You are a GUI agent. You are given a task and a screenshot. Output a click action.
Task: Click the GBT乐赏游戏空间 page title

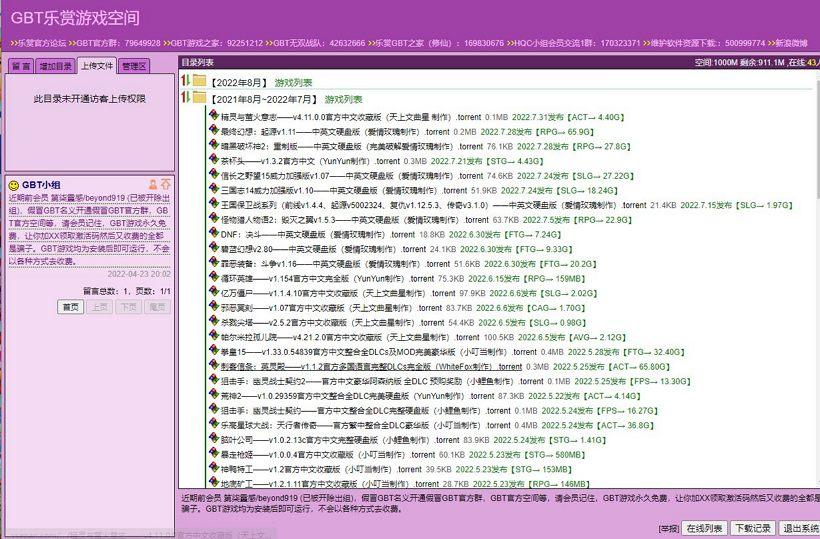(75, 18)
